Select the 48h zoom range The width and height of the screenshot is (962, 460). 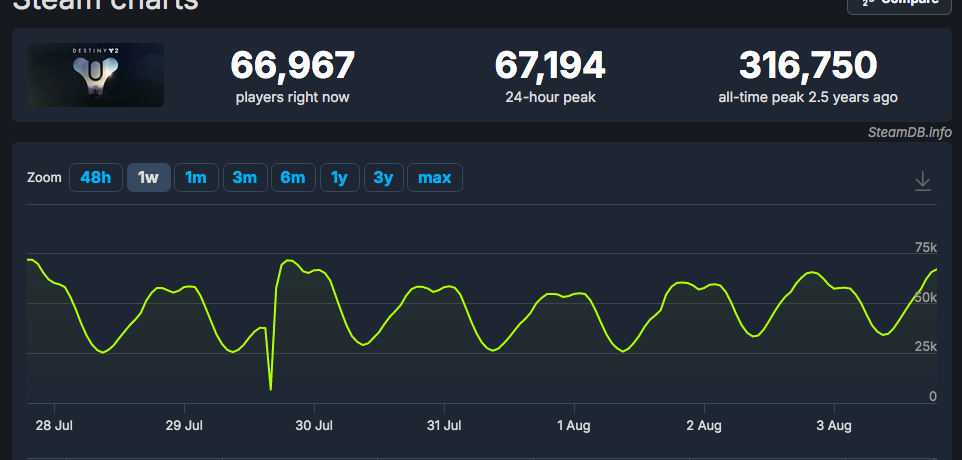[x=96, y=178]
